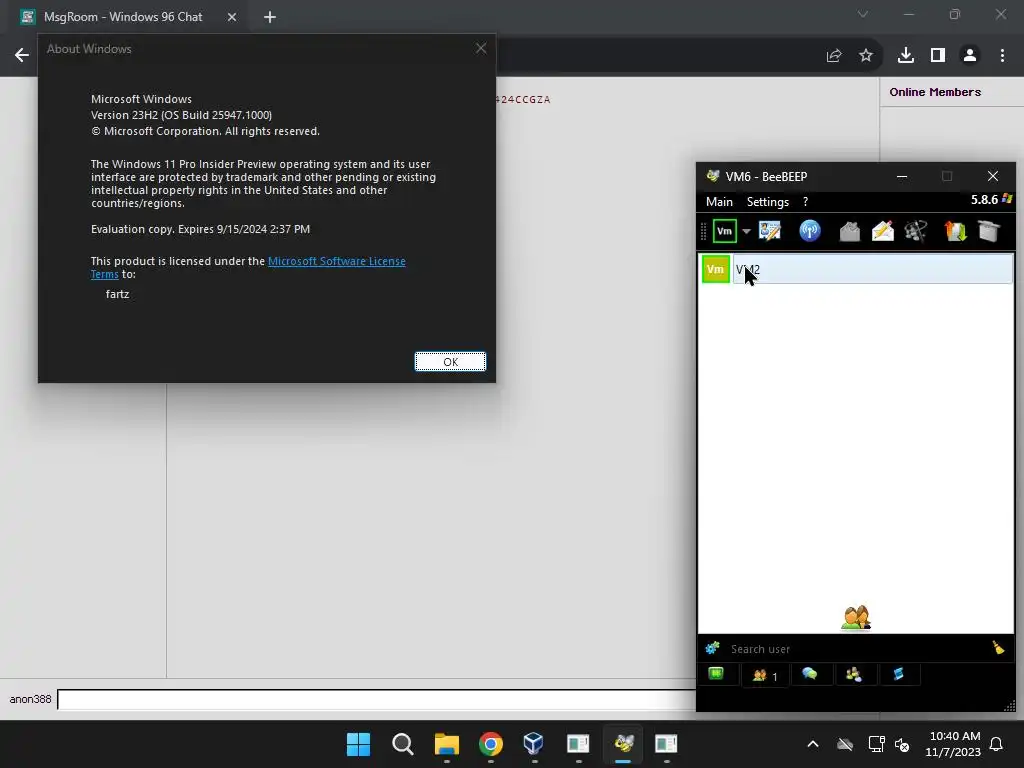Open the edit profile icon in BeeBEEP
Screen dimensions: 1024x768
pyautogui.click(x=770, y=231)
